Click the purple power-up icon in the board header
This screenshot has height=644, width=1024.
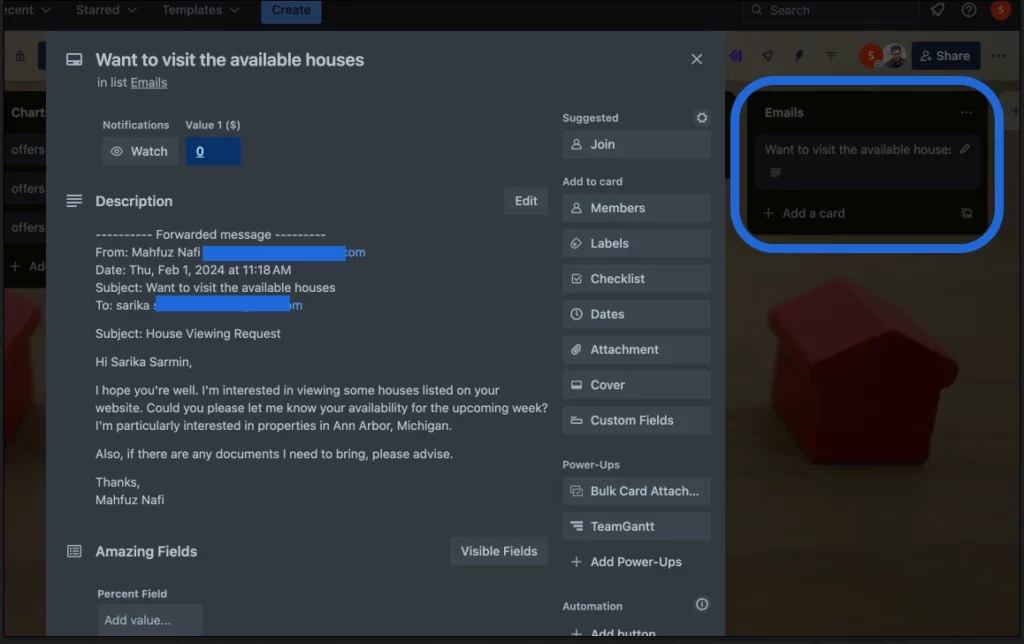point(736,56)
